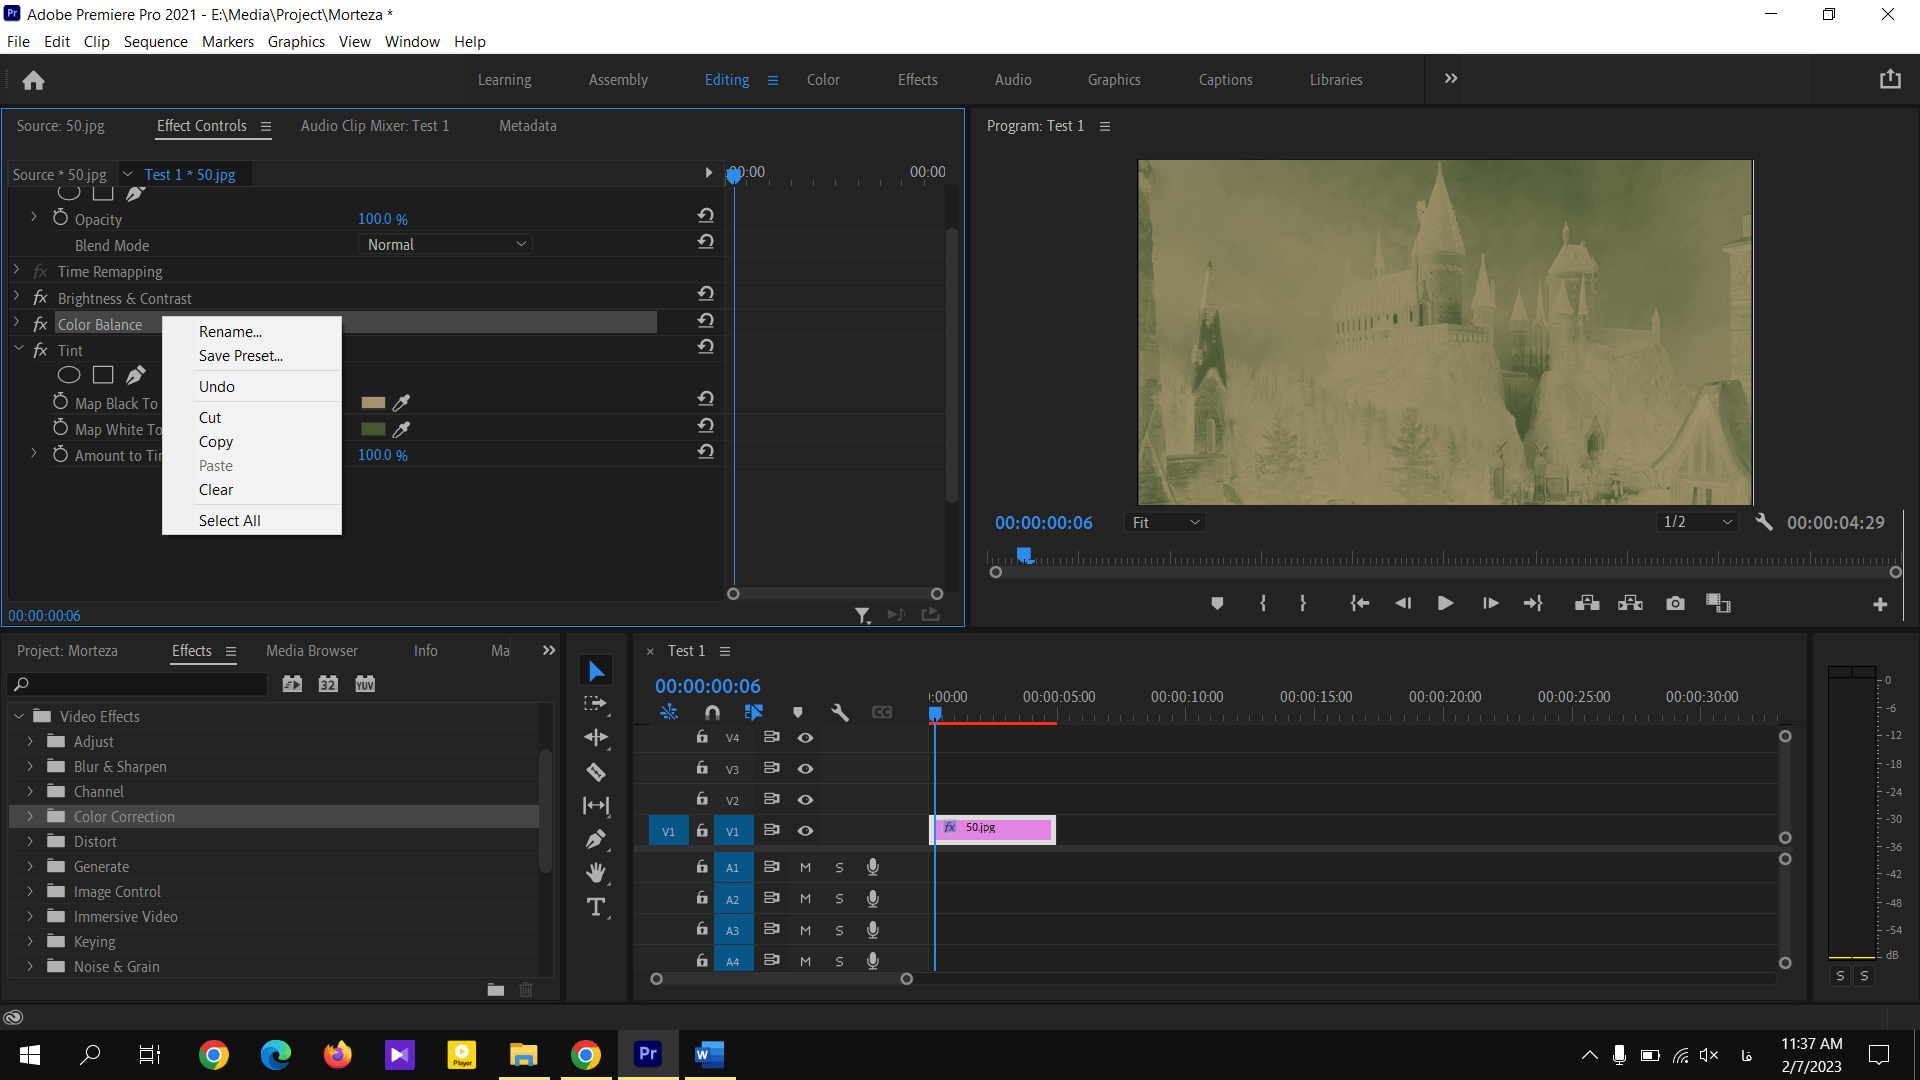
Task: Click the Extract button in Program monitor
Action: pyautogui.click(x=1631, y=604)
